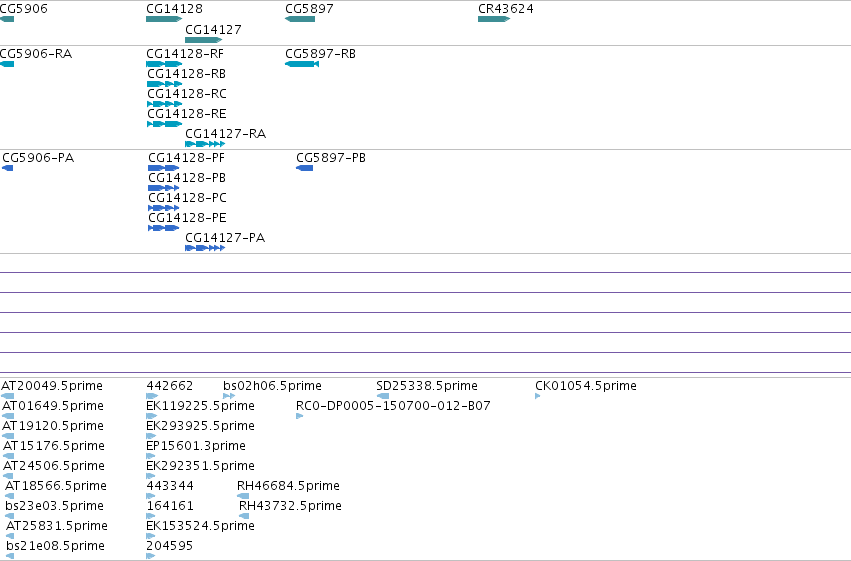Screen dimensions: 851x561
Task: Click the EK153524.5prime EST label
Action: pos(200,526)
